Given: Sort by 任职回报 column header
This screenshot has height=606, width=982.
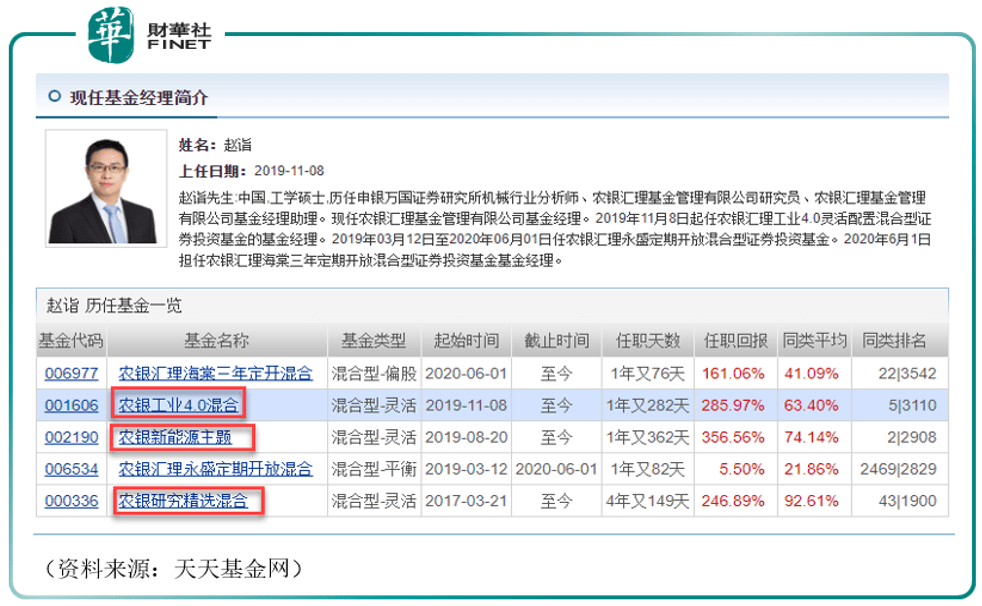Looking at the screenshot, I should point(735,341).
